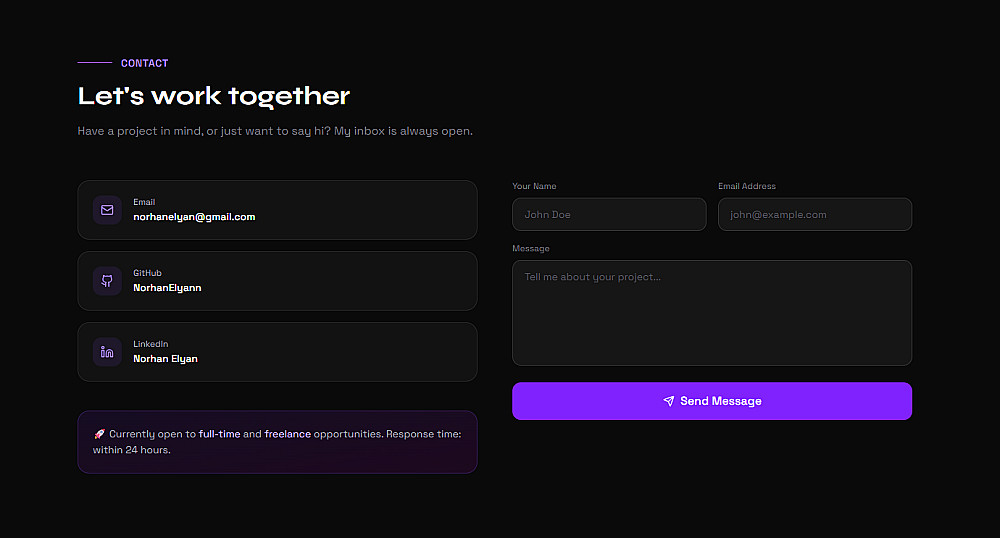Focus the Email Address input field

[814, 214]
